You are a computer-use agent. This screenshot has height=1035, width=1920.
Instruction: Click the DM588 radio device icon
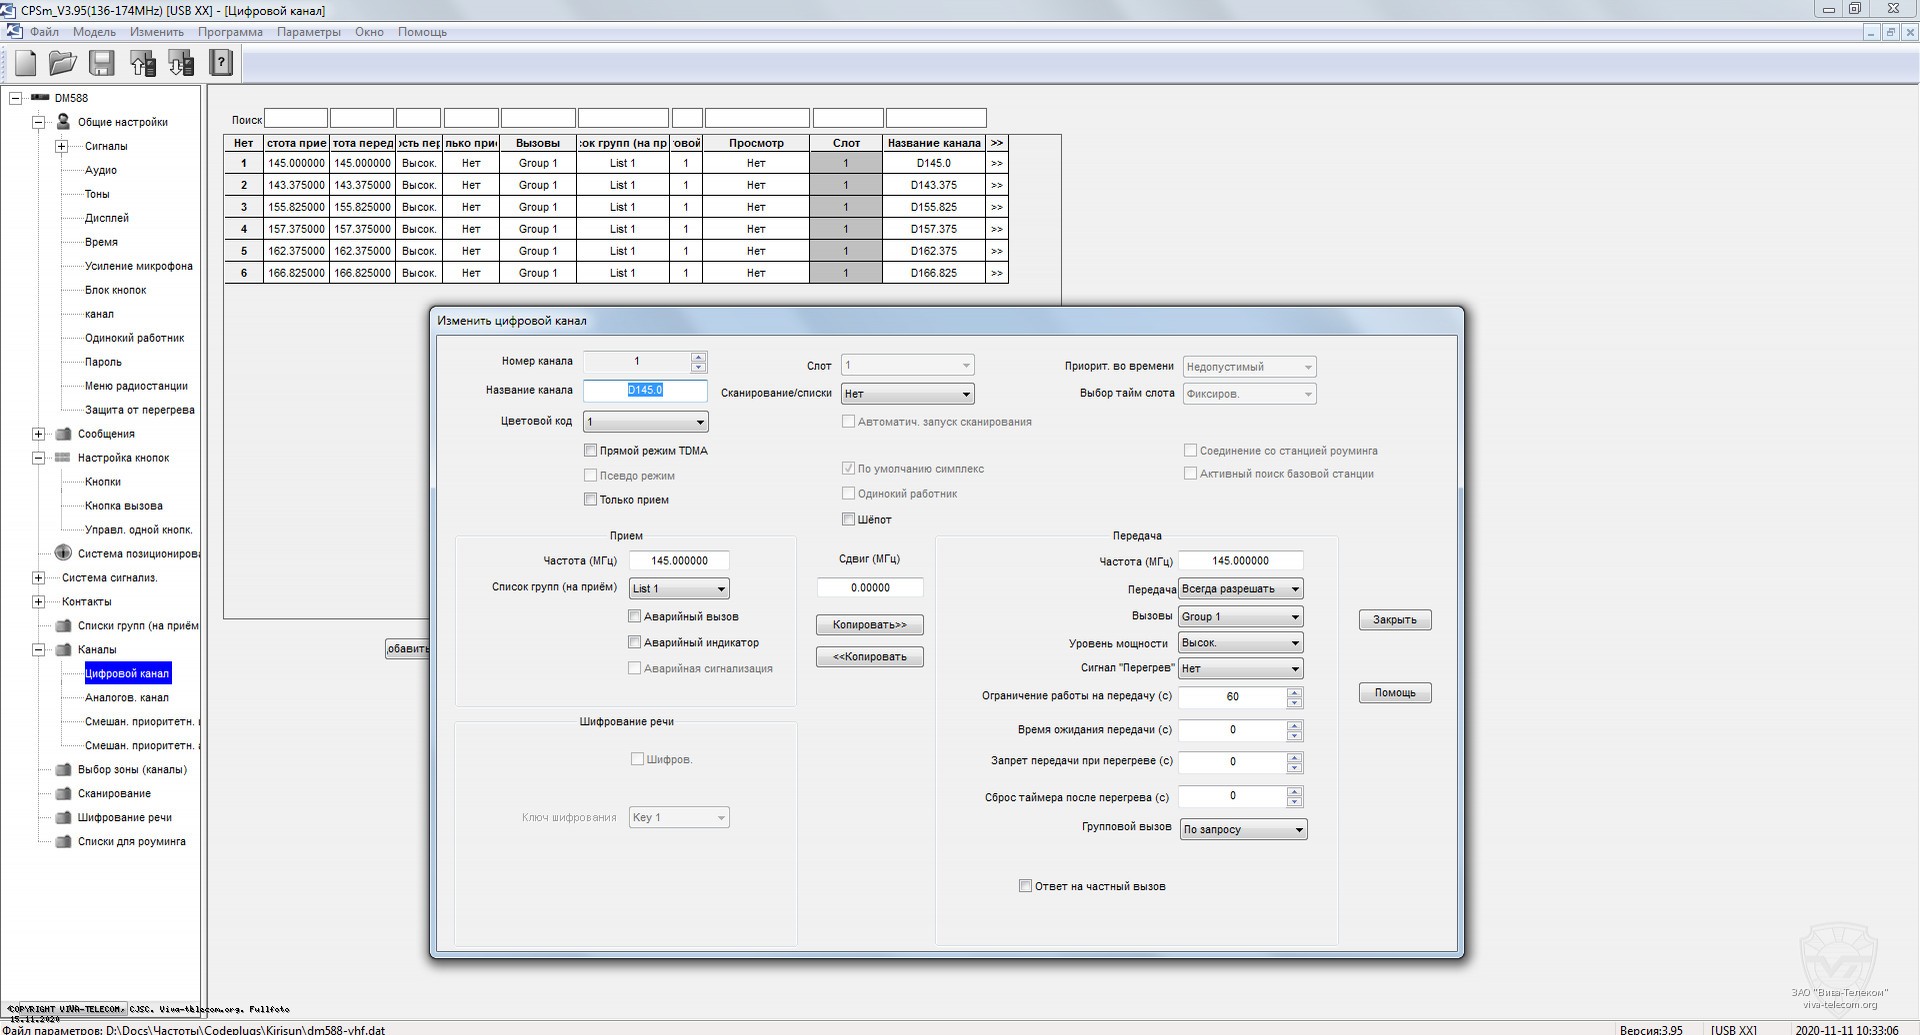pos(40,98)
